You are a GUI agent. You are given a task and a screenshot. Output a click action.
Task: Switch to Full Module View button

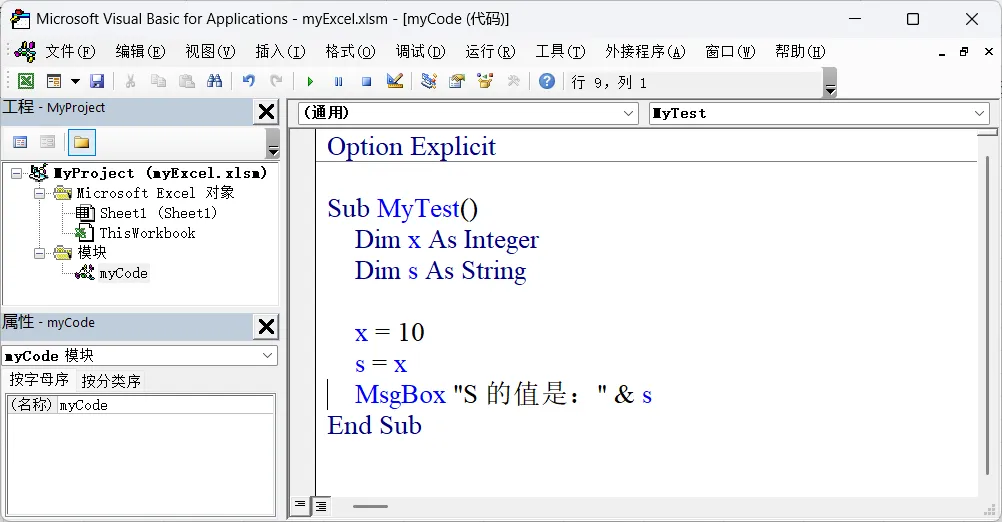[x=321, y=506]
